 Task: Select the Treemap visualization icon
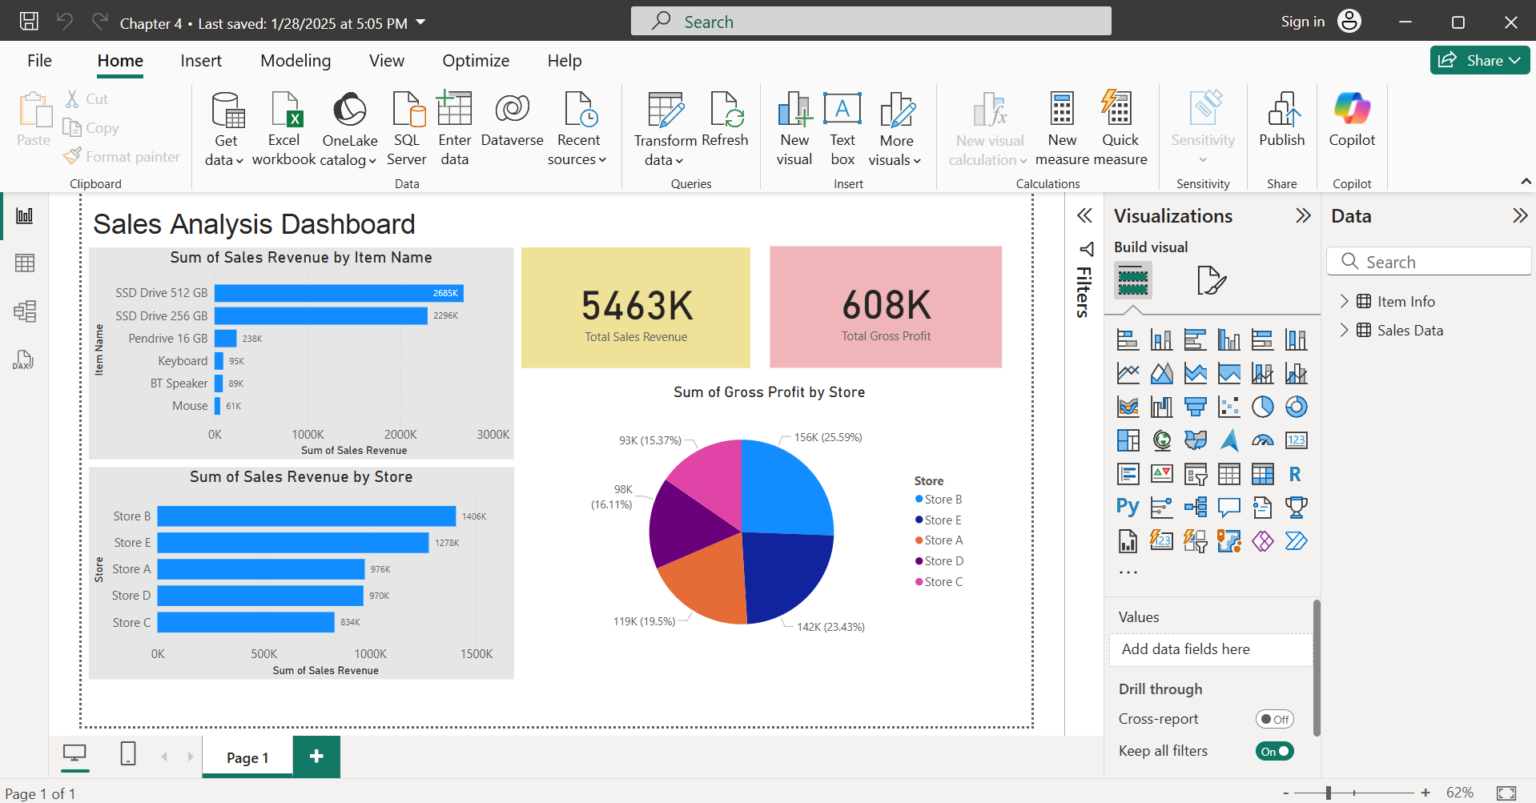point(1127,440)
